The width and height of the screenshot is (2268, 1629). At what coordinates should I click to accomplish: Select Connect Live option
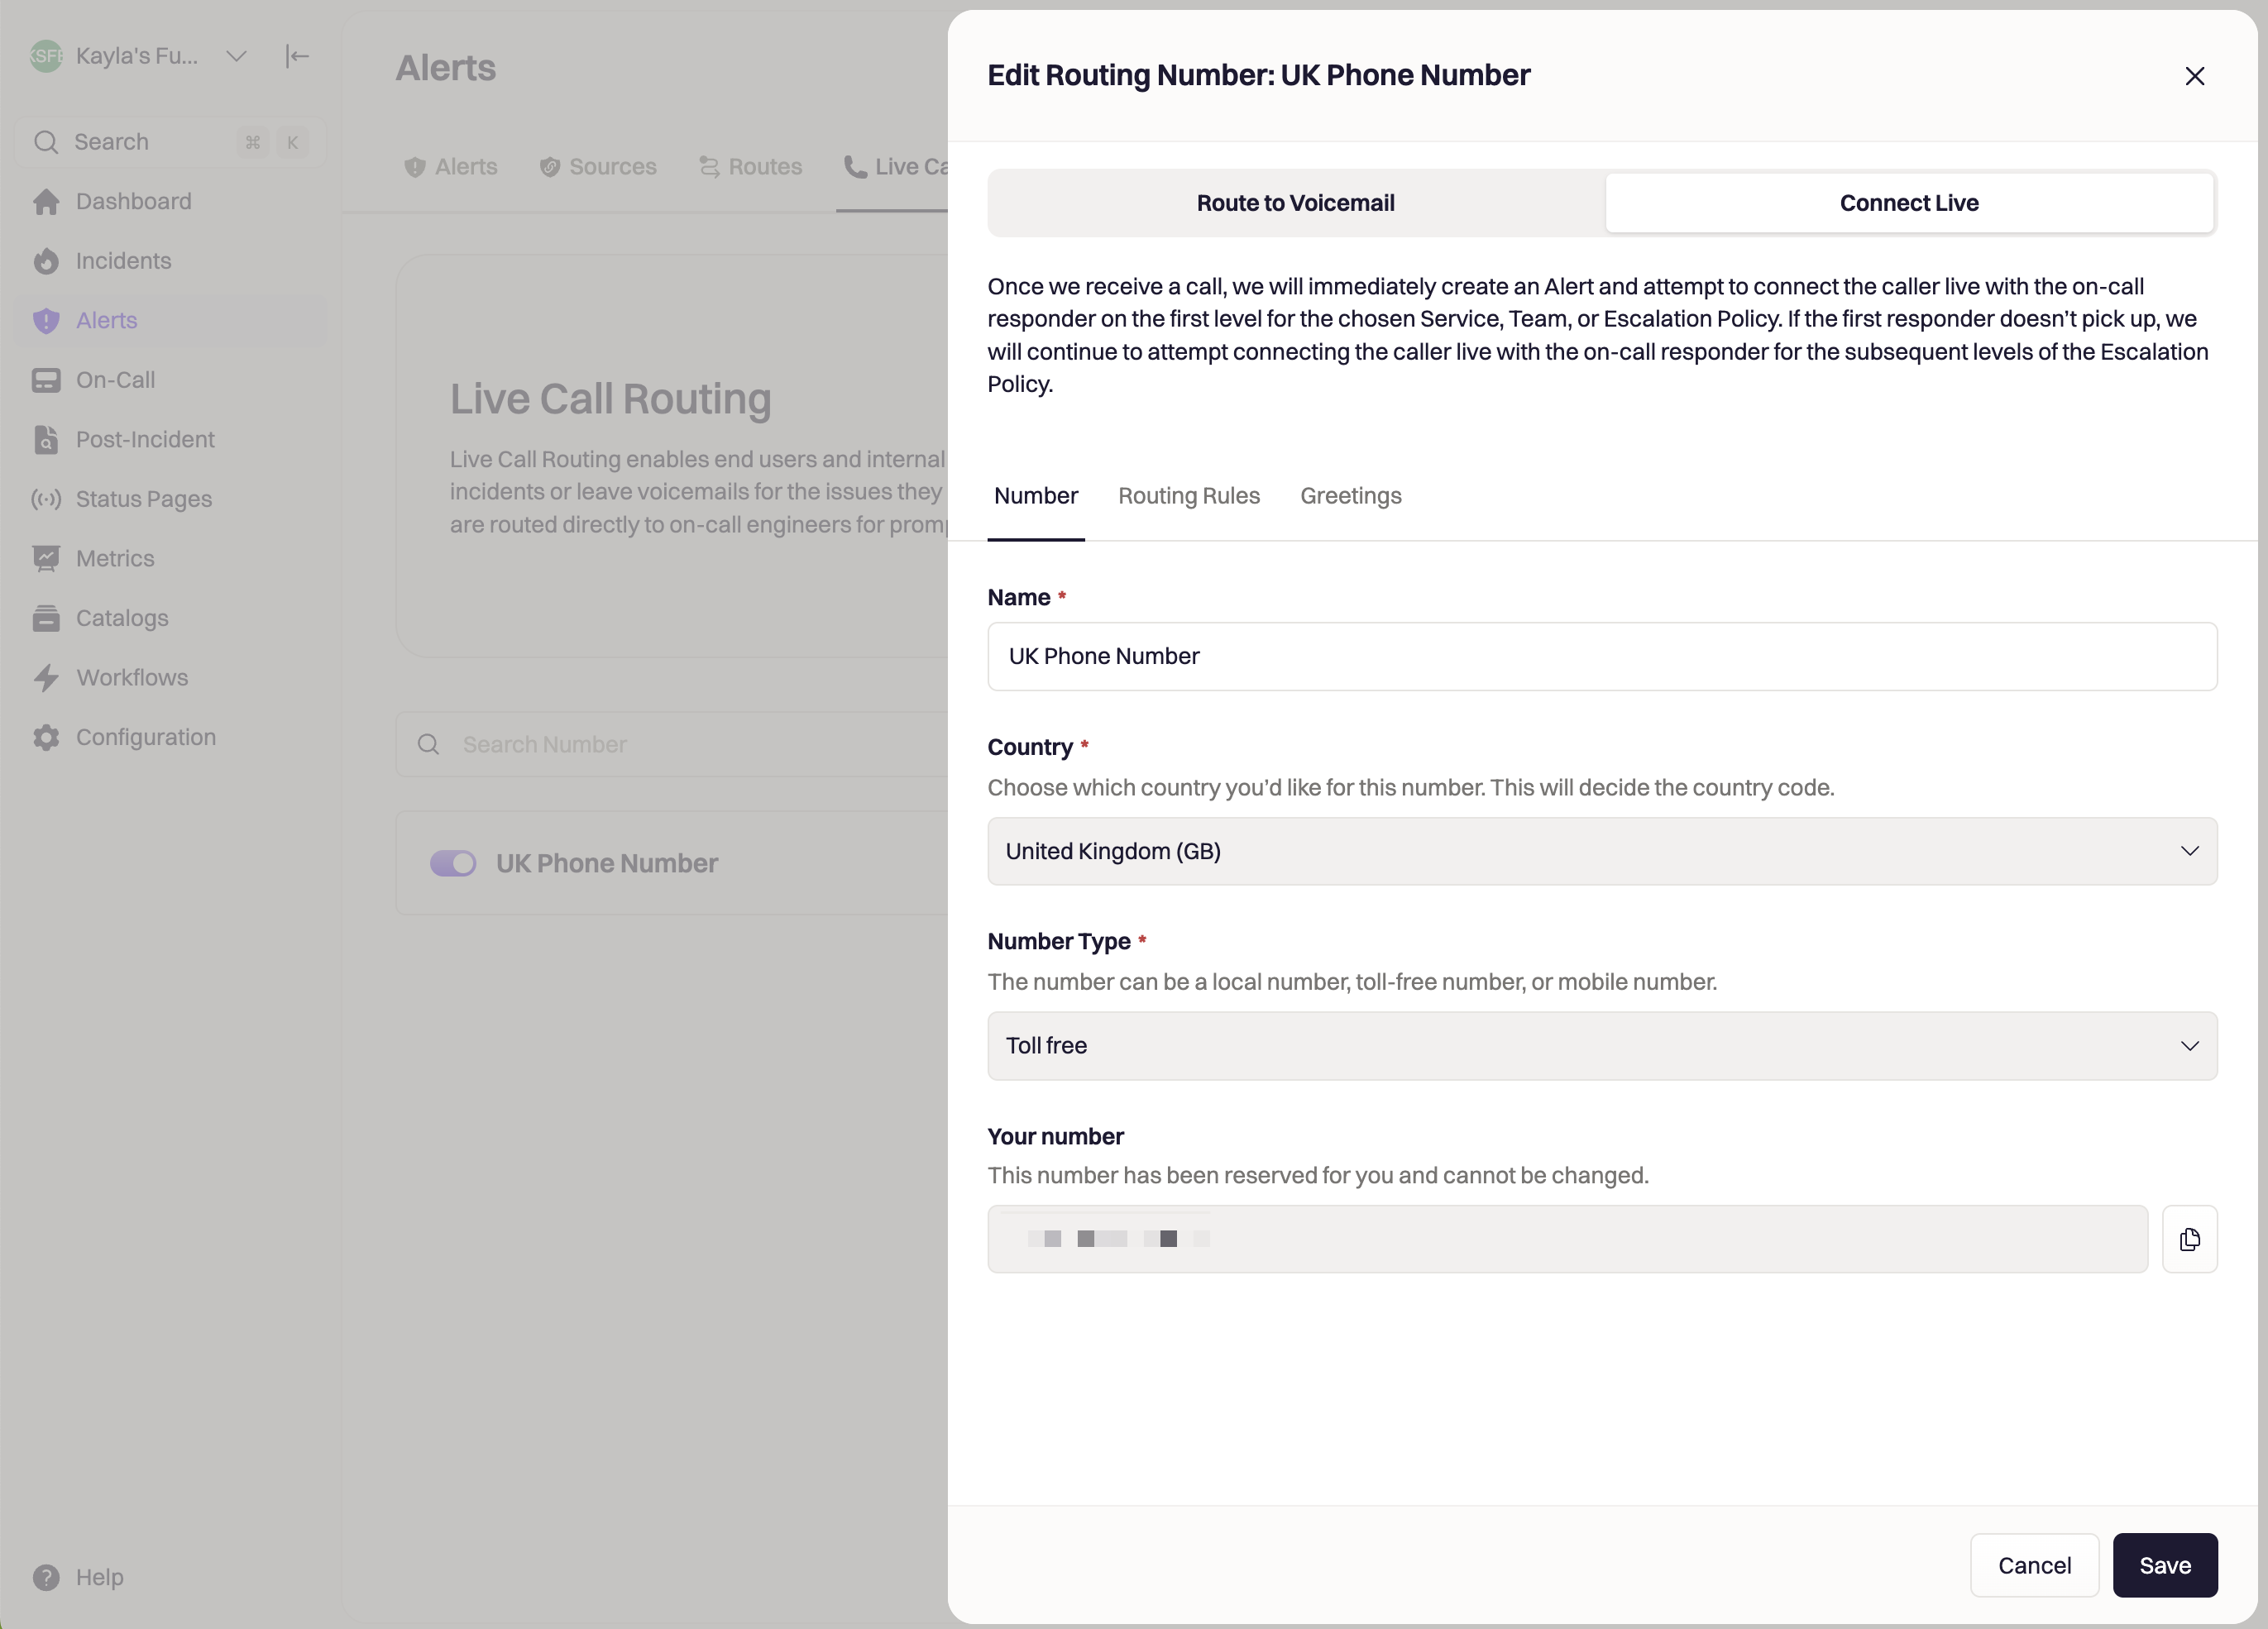tap(1908, 203)
